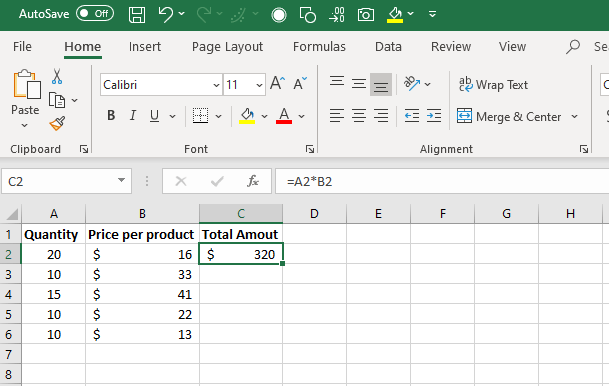Select the column D header
Viewport: 609px width, 386px height.
pyautogui.click(x=314, y=214)
